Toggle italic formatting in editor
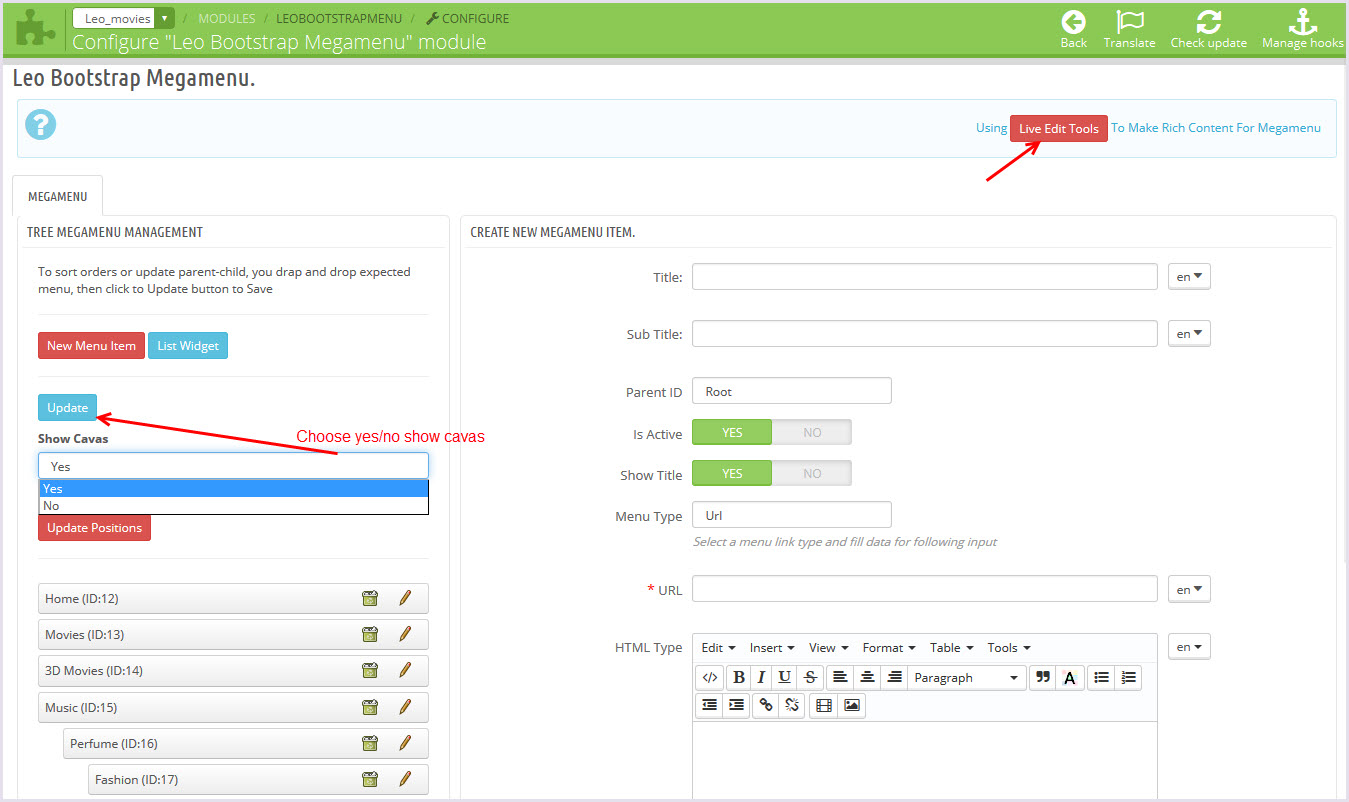Viewport: 1349px width, 802px height. [x=761, y=677]
